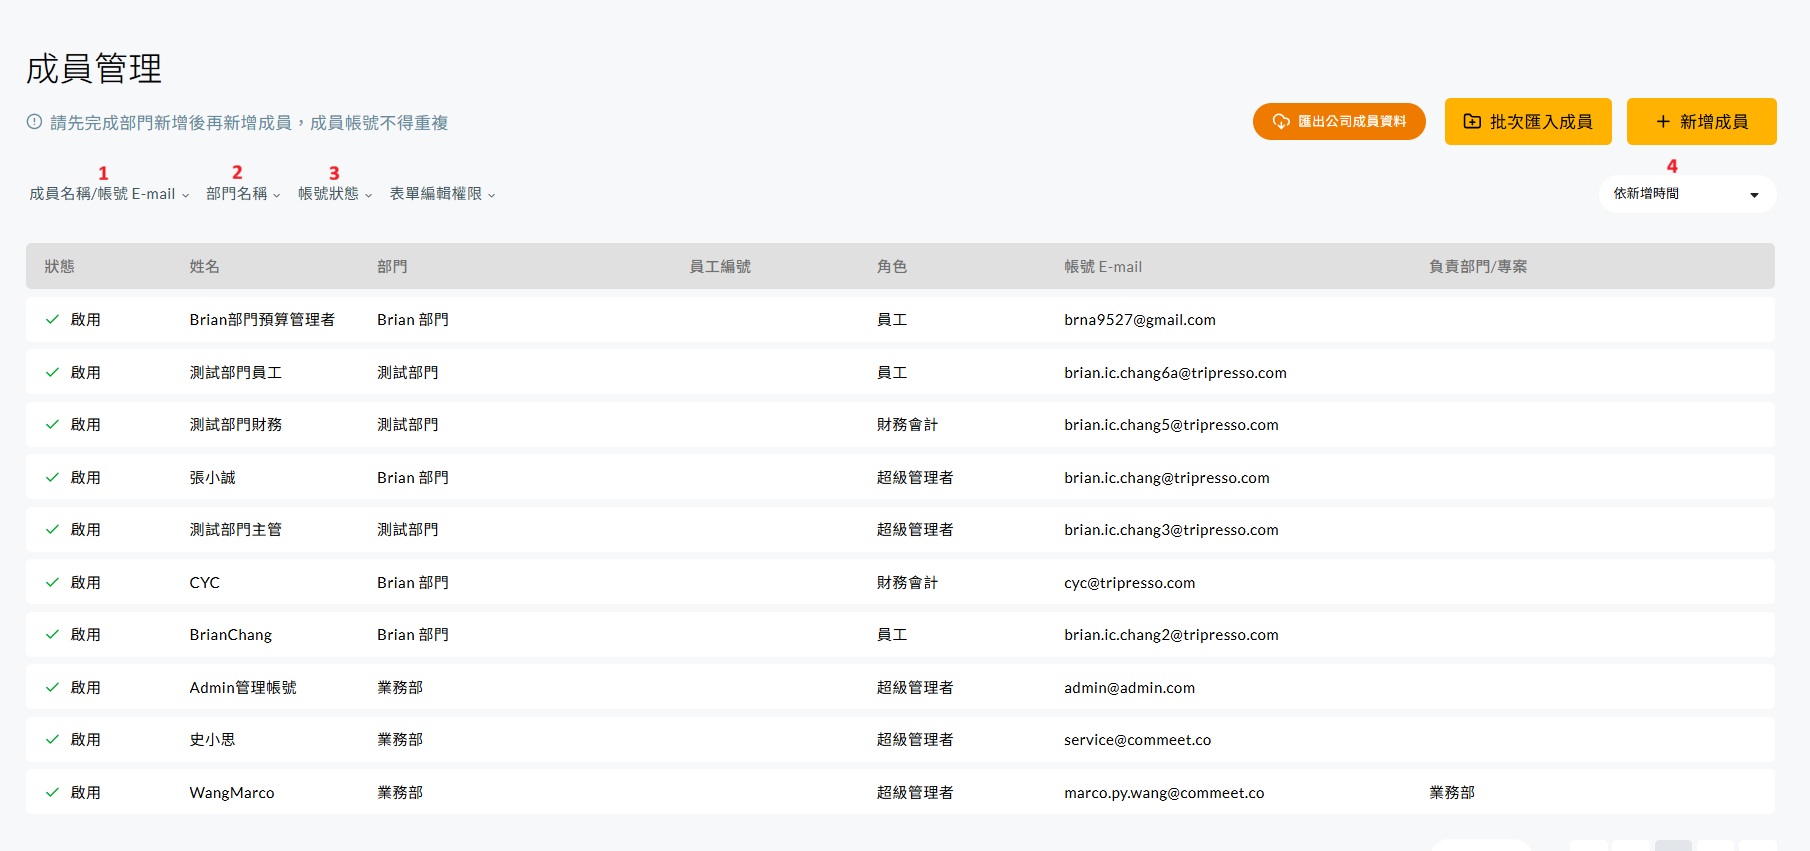Expand the 帳號狀態 filter dropdown

click(x=335, y=194)
